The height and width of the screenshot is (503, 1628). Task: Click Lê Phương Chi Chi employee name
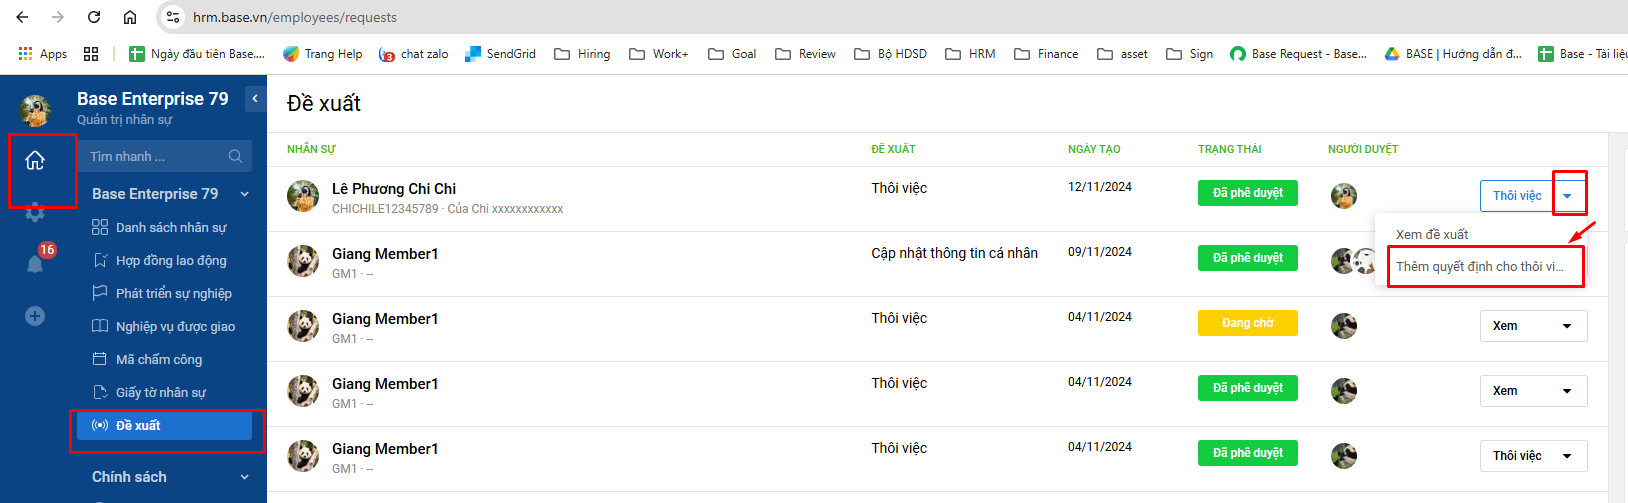[394, 188]
